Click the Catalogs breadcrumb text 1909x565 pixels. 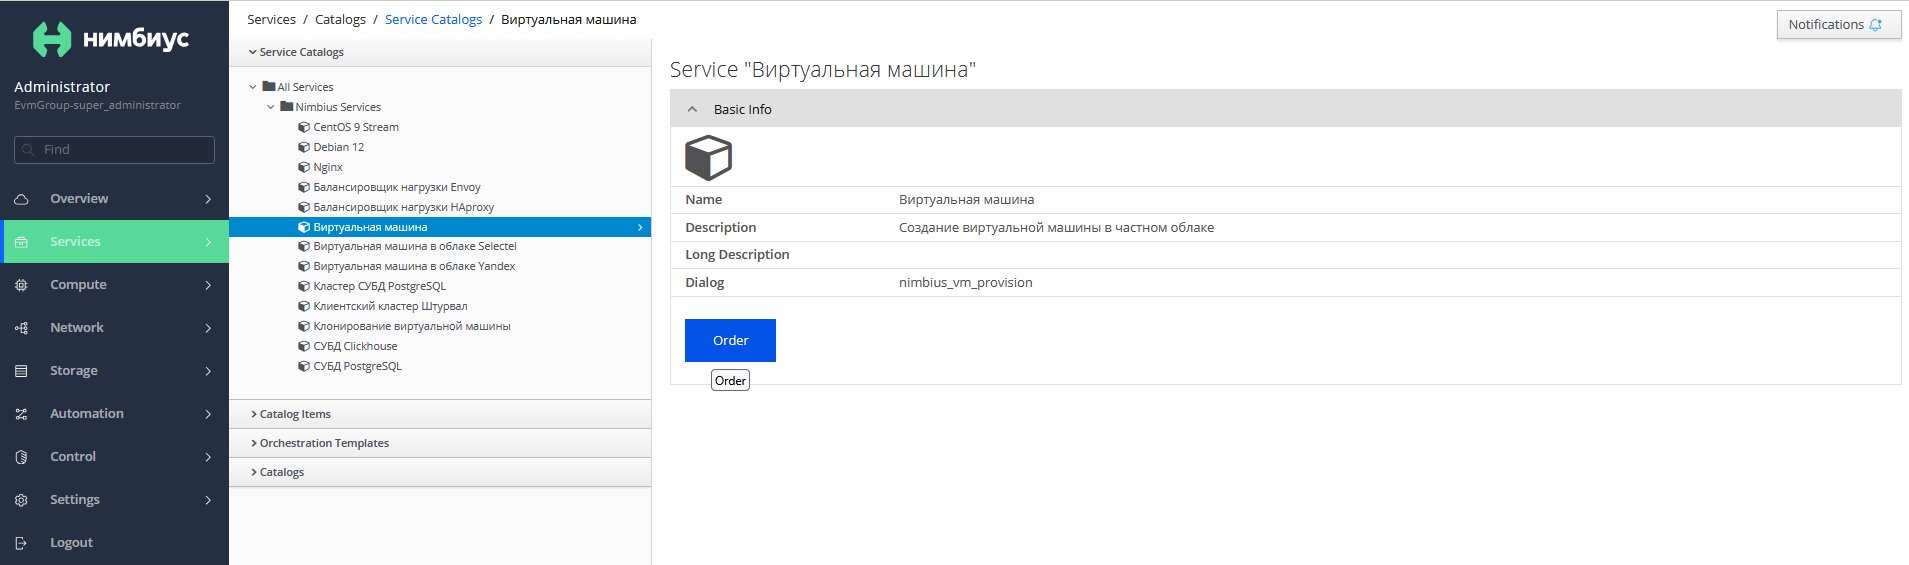[x=340, y=20]
